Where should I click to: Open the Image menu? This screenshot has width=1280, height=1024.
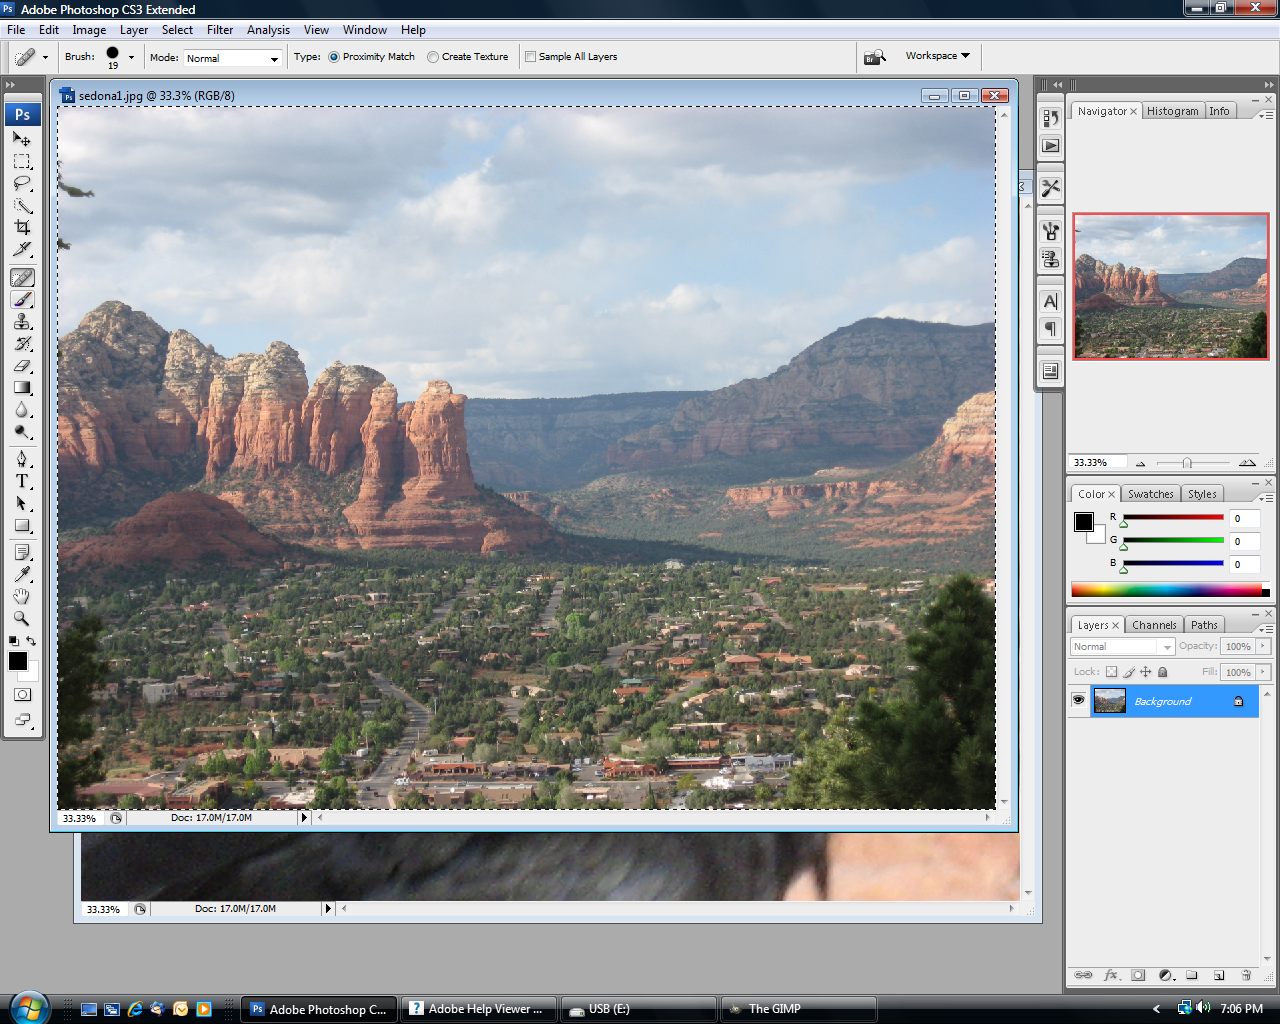pyautogui.click(x=89, y=30)
